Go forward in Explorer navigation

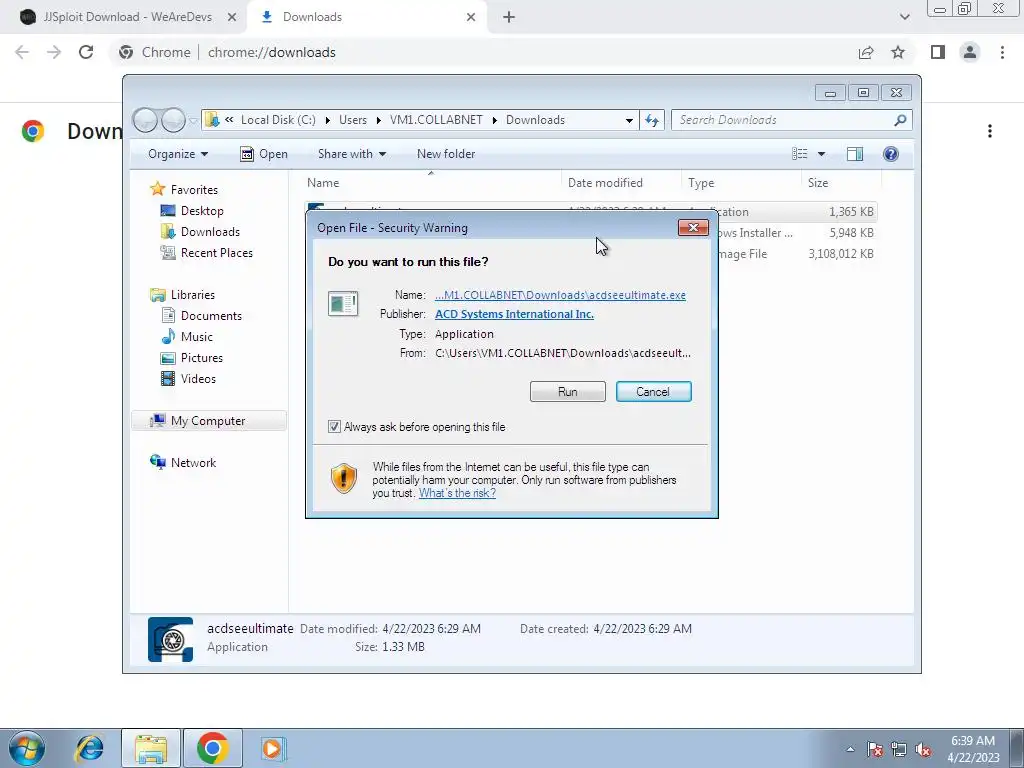[173, 120]
